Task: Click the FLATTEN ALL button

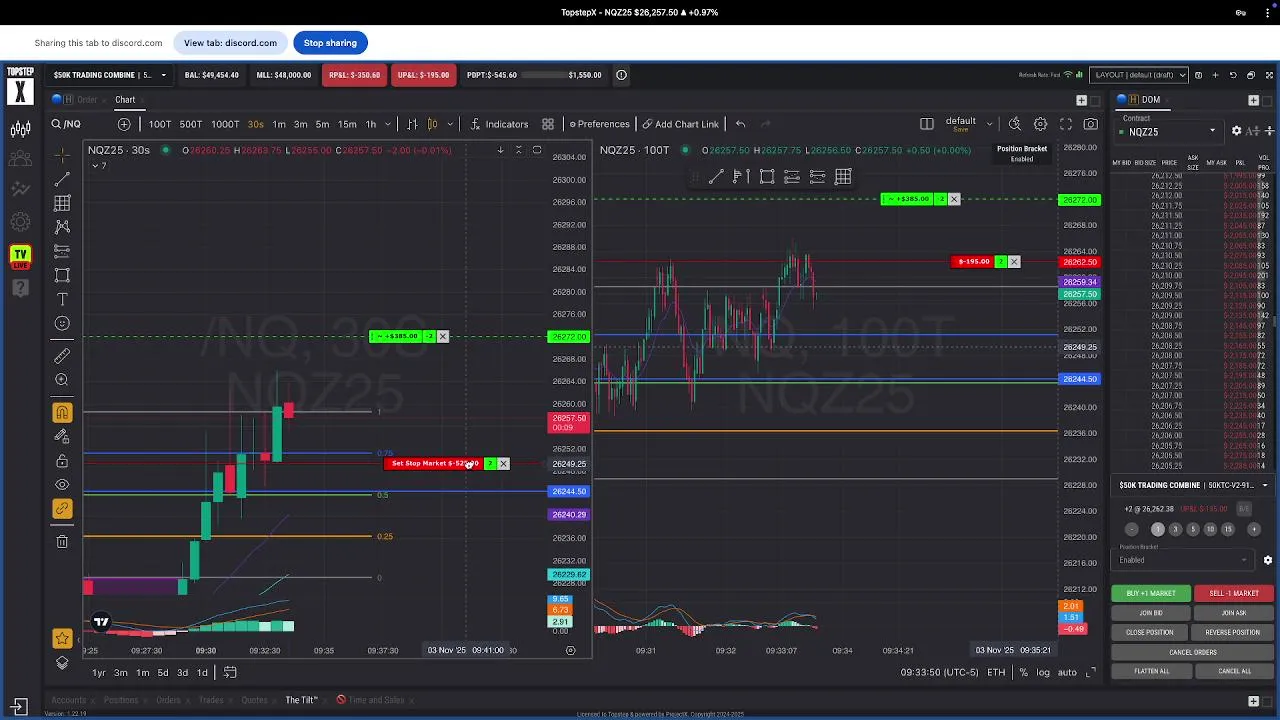Action: 1152,671
